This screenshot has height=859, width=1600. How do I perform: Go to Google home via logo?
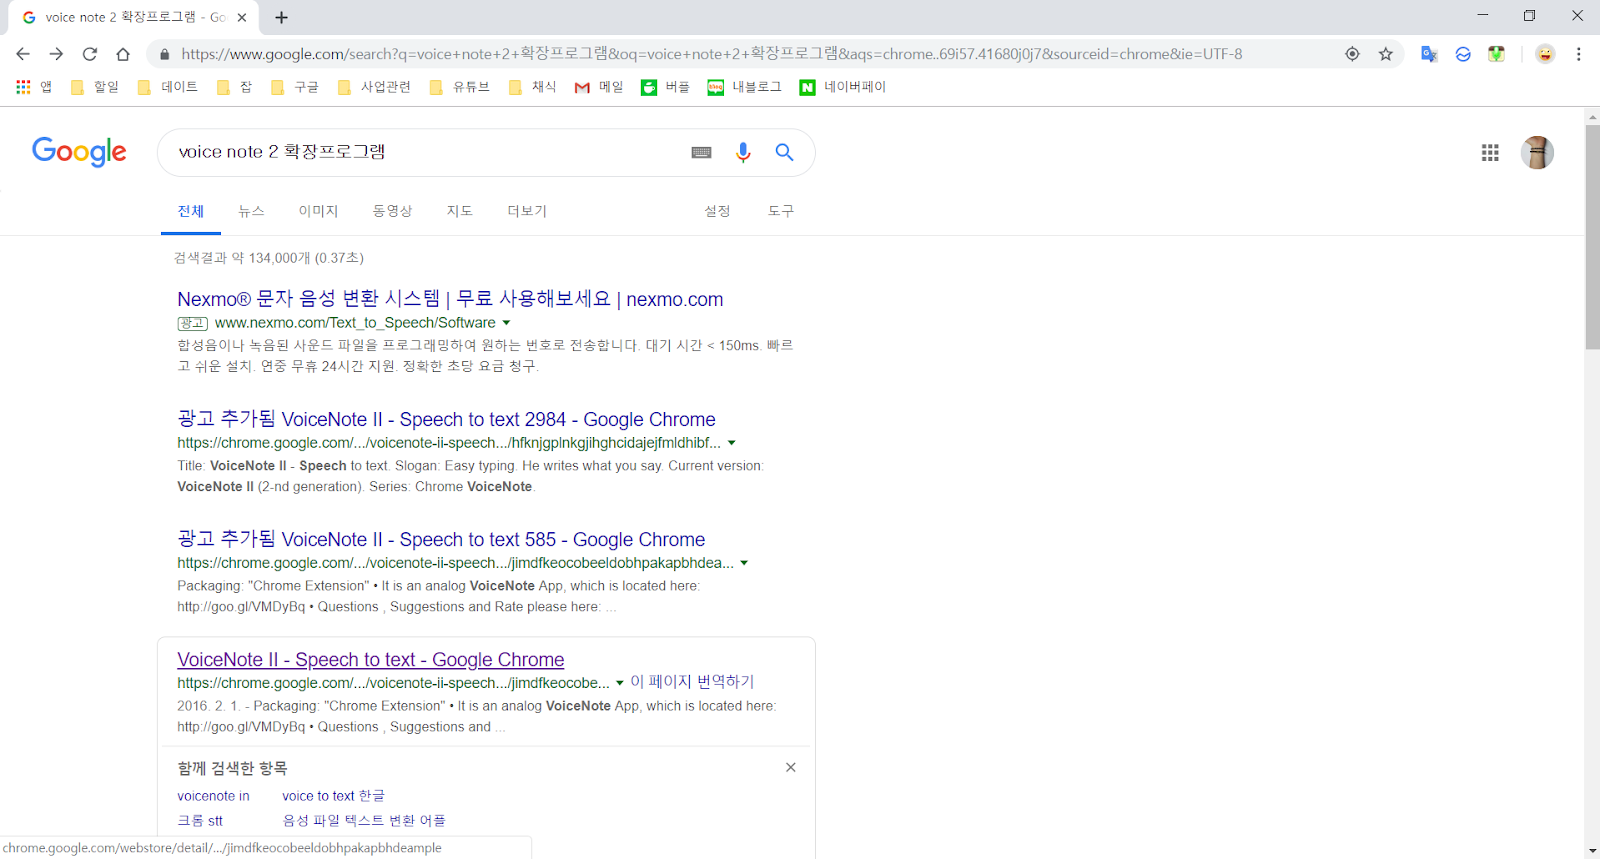[79, 152]
